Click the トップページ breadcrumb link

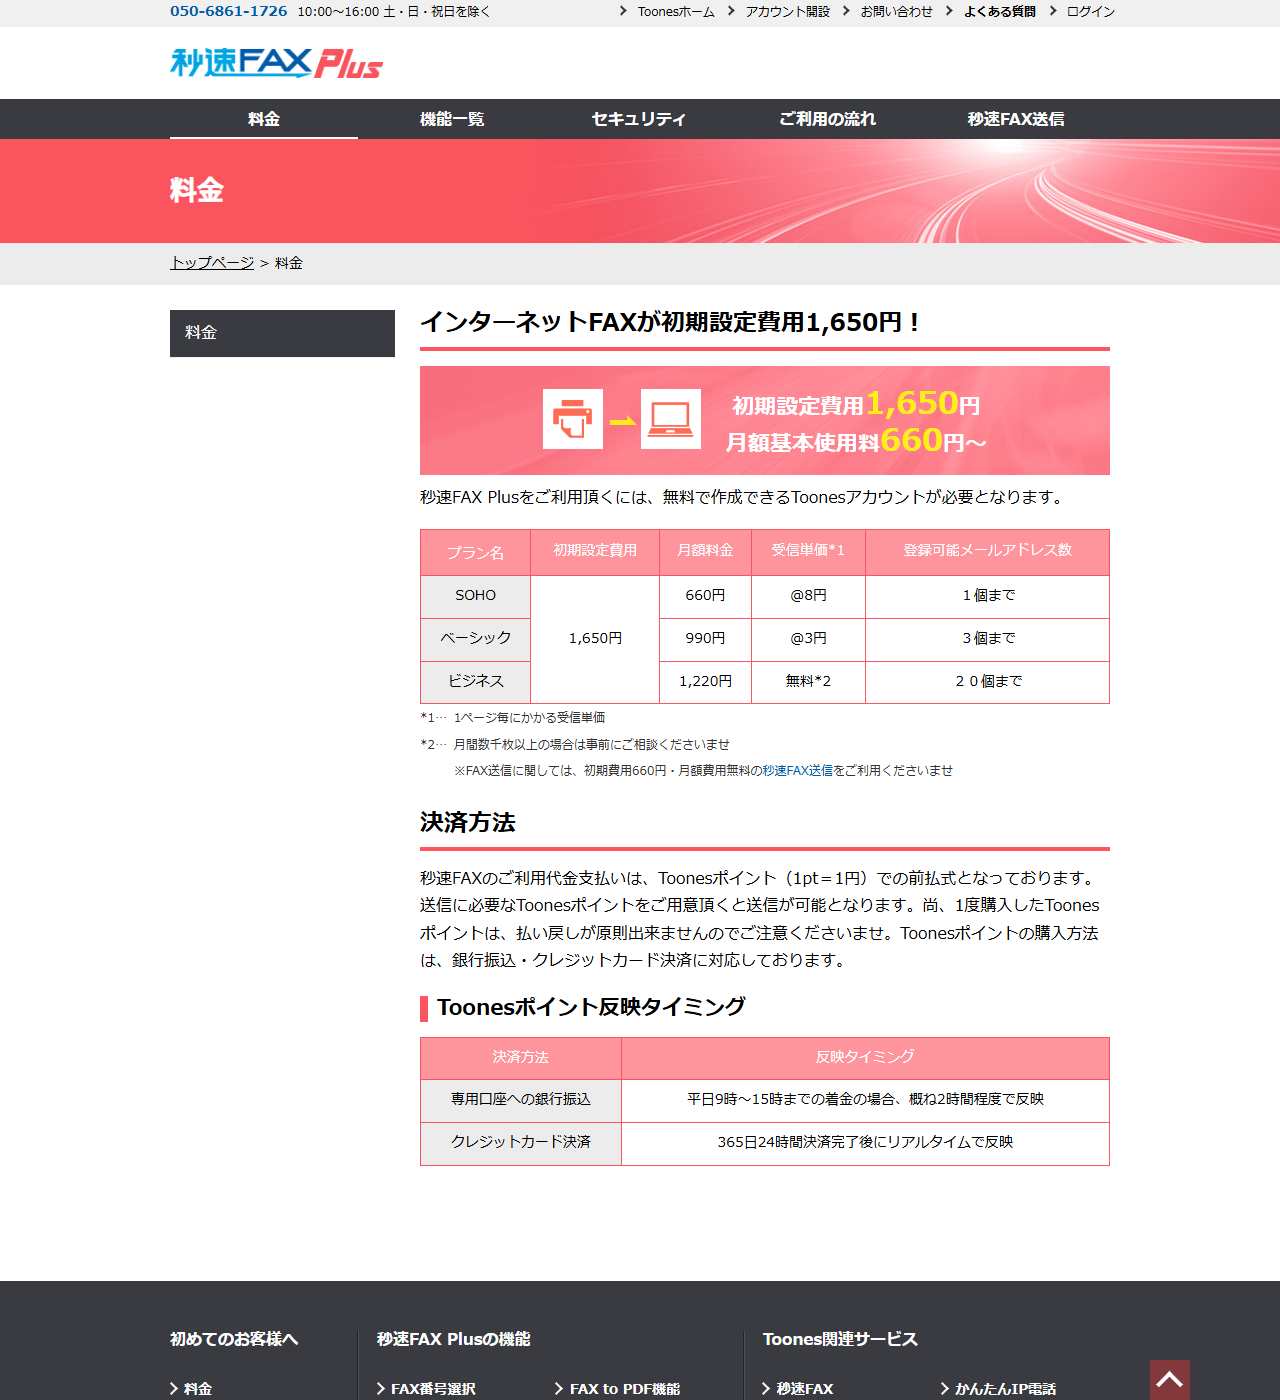pyautogui.click(x=212, y=263)
